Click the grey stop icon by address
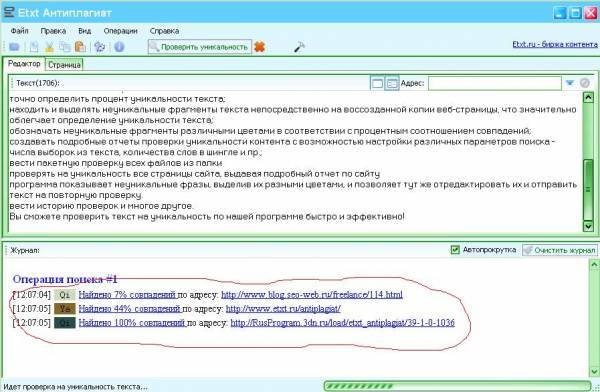 click(584, 83)
